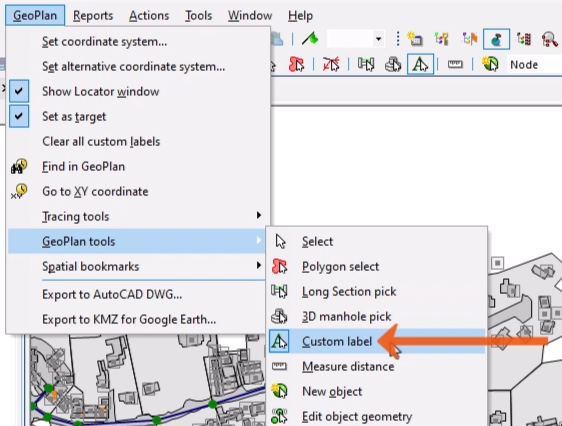The image size is (562, 426).
Task: Click the Select arrow icon in submenu
Action: pyautogui.click(x=281, y=241)
